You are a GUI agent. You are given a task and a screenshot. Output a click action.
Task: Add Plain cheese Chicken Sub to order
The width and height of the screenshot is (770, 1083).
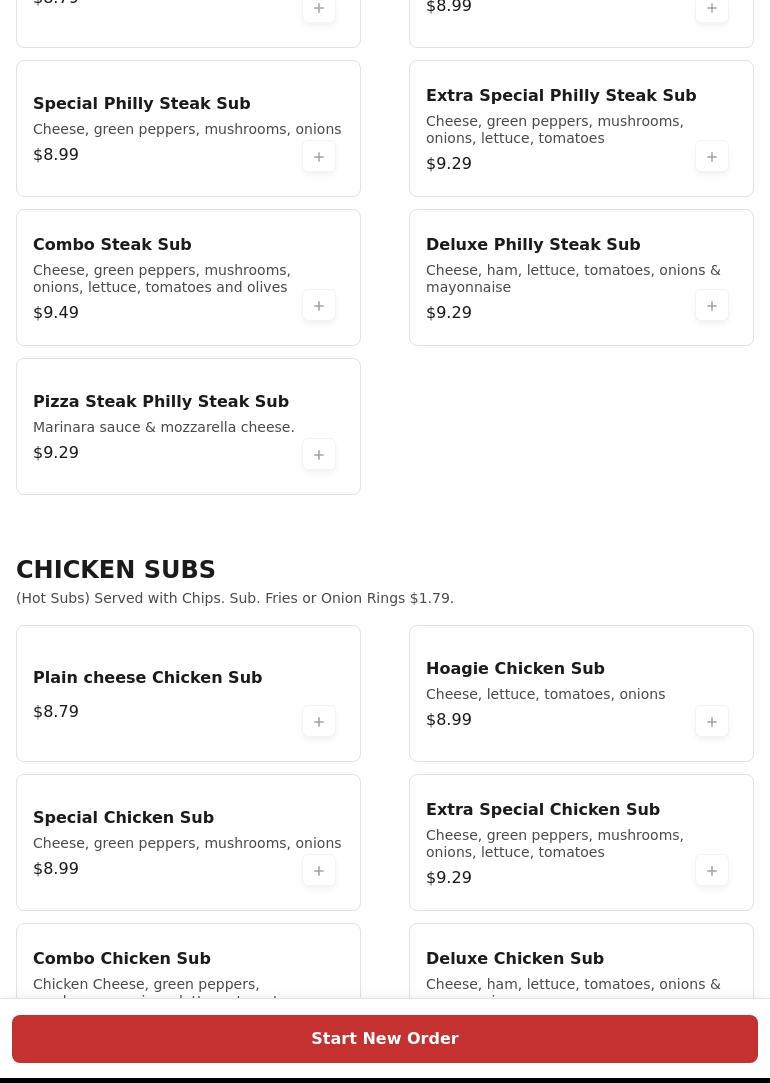click(319, 722)
